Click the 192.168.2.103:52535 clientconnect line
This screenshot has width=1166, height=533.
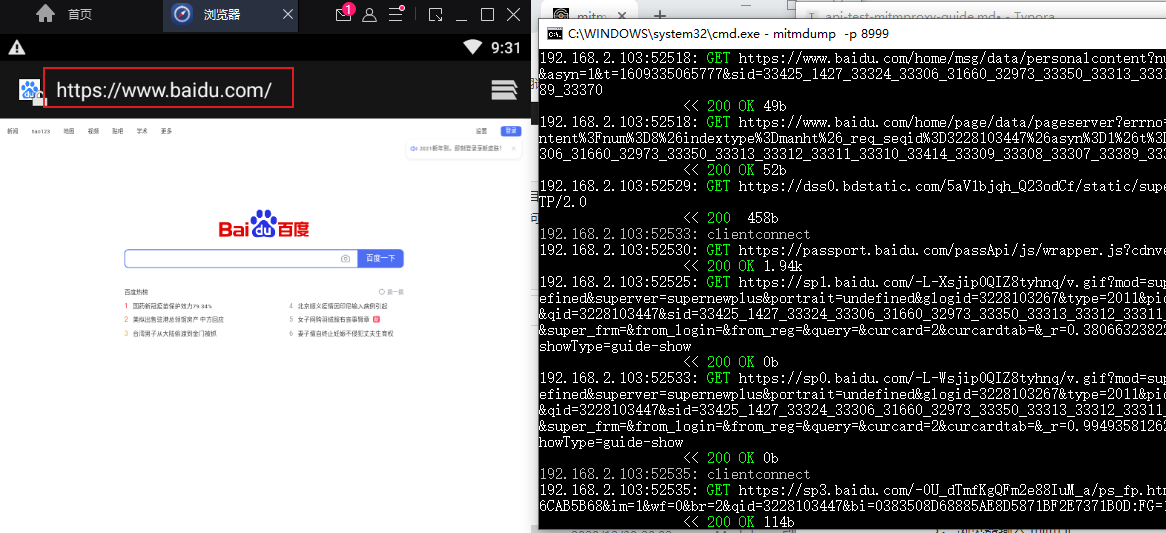[674, 474]
